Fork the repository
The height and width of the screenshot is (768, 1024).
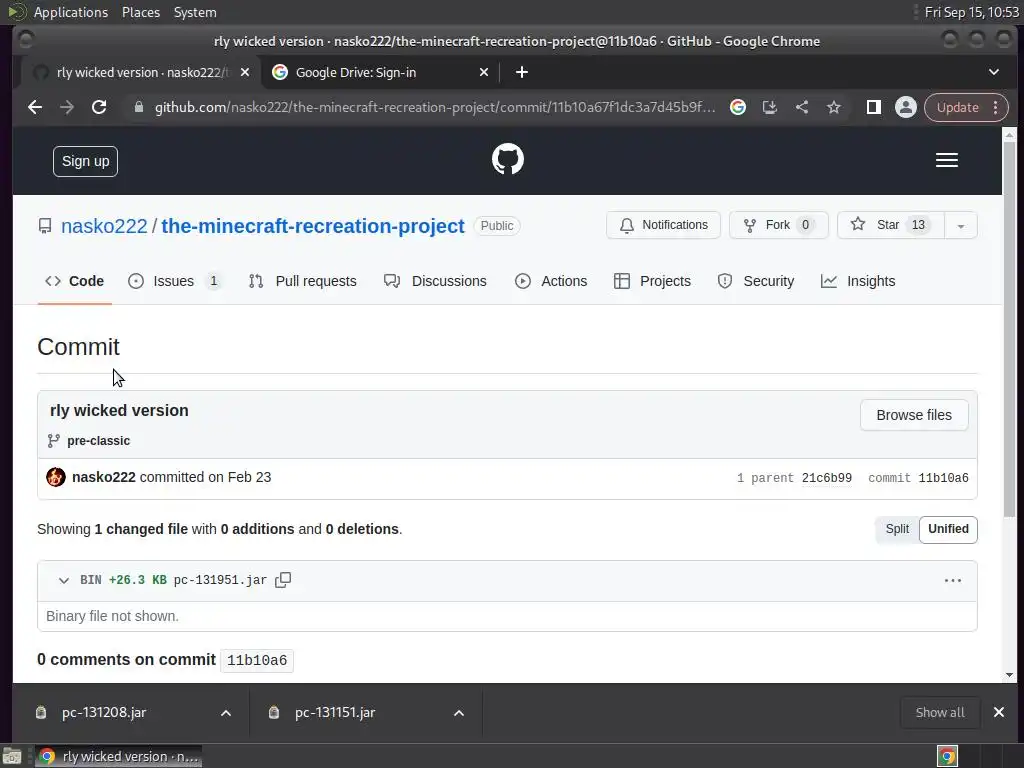pyautogui.click(x=779, y=225)
